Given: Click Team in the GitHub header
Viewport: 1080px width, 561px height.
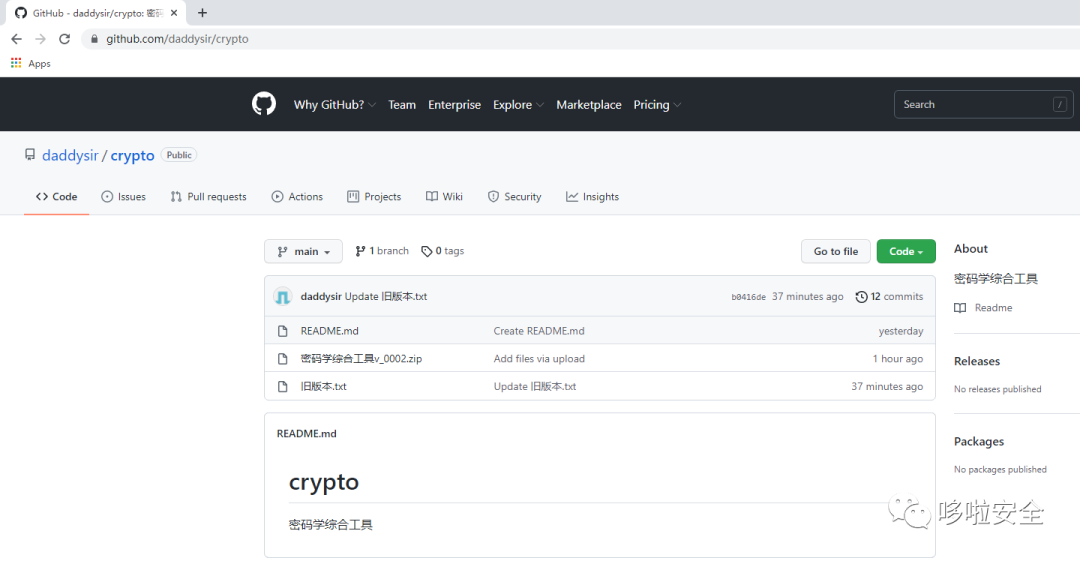Looking at the screenshot, I should point(402,105).
